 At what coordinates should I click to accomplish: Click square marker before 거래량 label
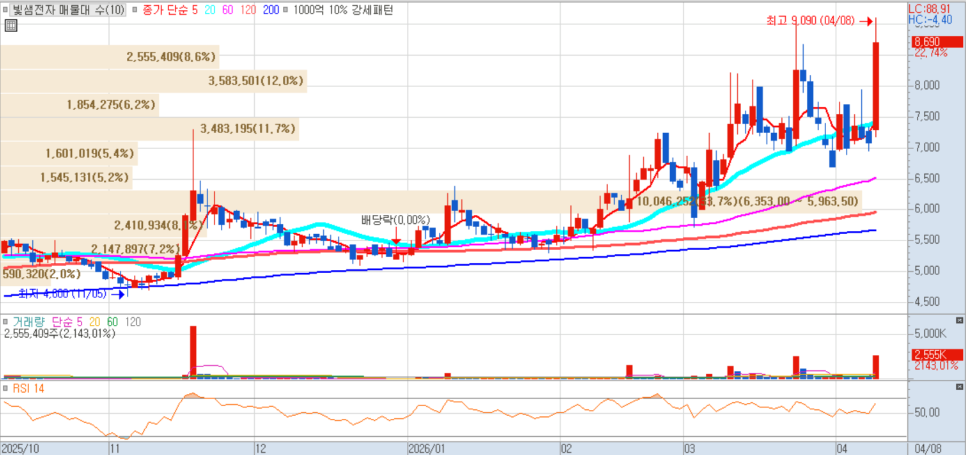(x=6, y=322)
